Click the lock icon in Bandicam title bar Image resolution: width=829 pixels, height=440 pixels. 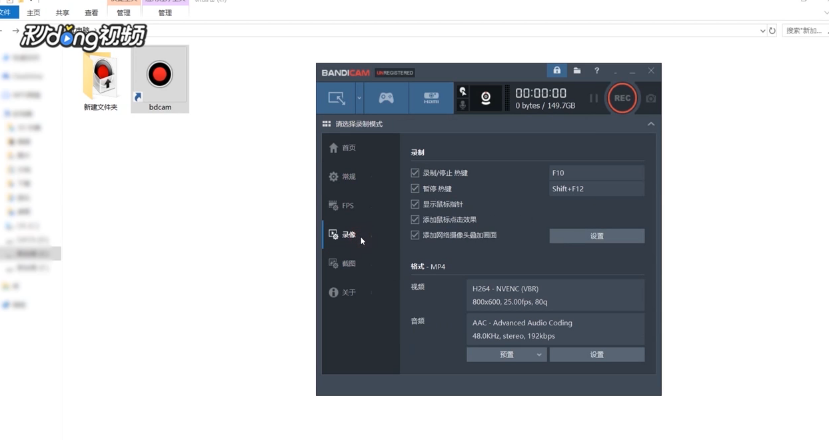pyautogui.click(x=557, y=70)
